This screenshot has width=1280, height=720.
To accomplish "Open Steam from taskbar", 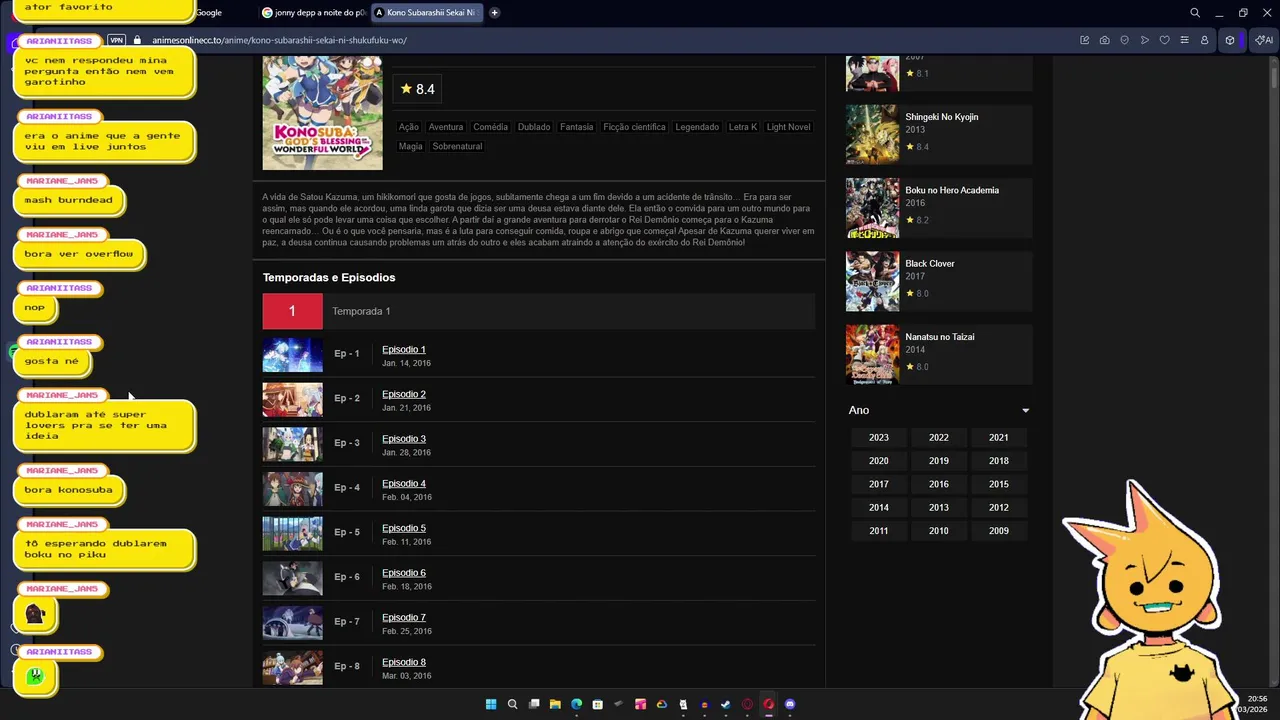I will click(x=726, y=704).
